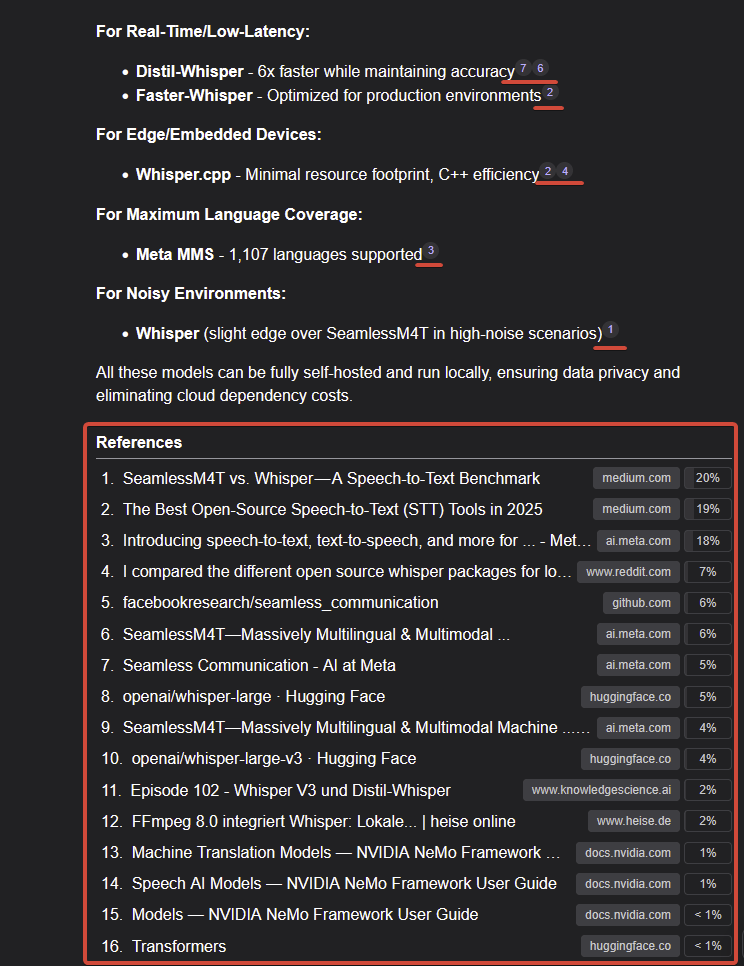The width and height of the screenshot is (744, 966).
Task: Open Episode 102 Whisper V3 und Distil-Whisper
Action: pyautogui.click(x=290, y=790)
